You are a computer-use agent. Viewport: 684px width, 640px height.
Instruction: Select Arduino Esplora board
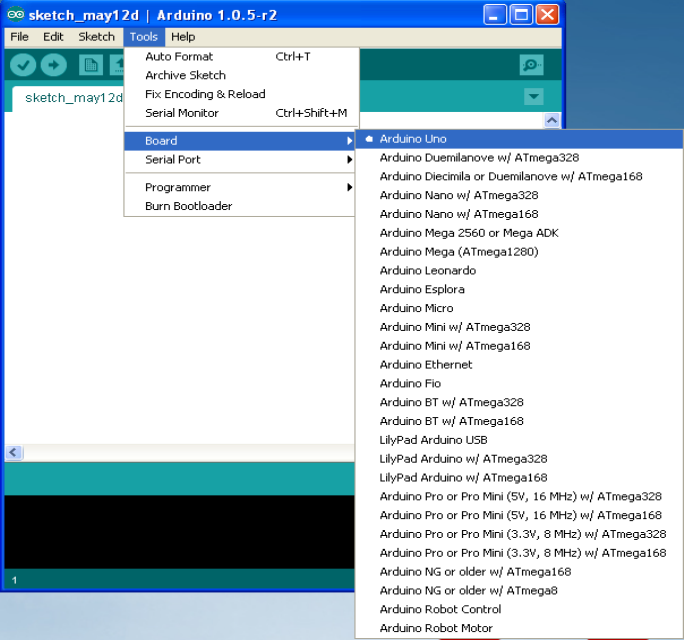point(519,289)
